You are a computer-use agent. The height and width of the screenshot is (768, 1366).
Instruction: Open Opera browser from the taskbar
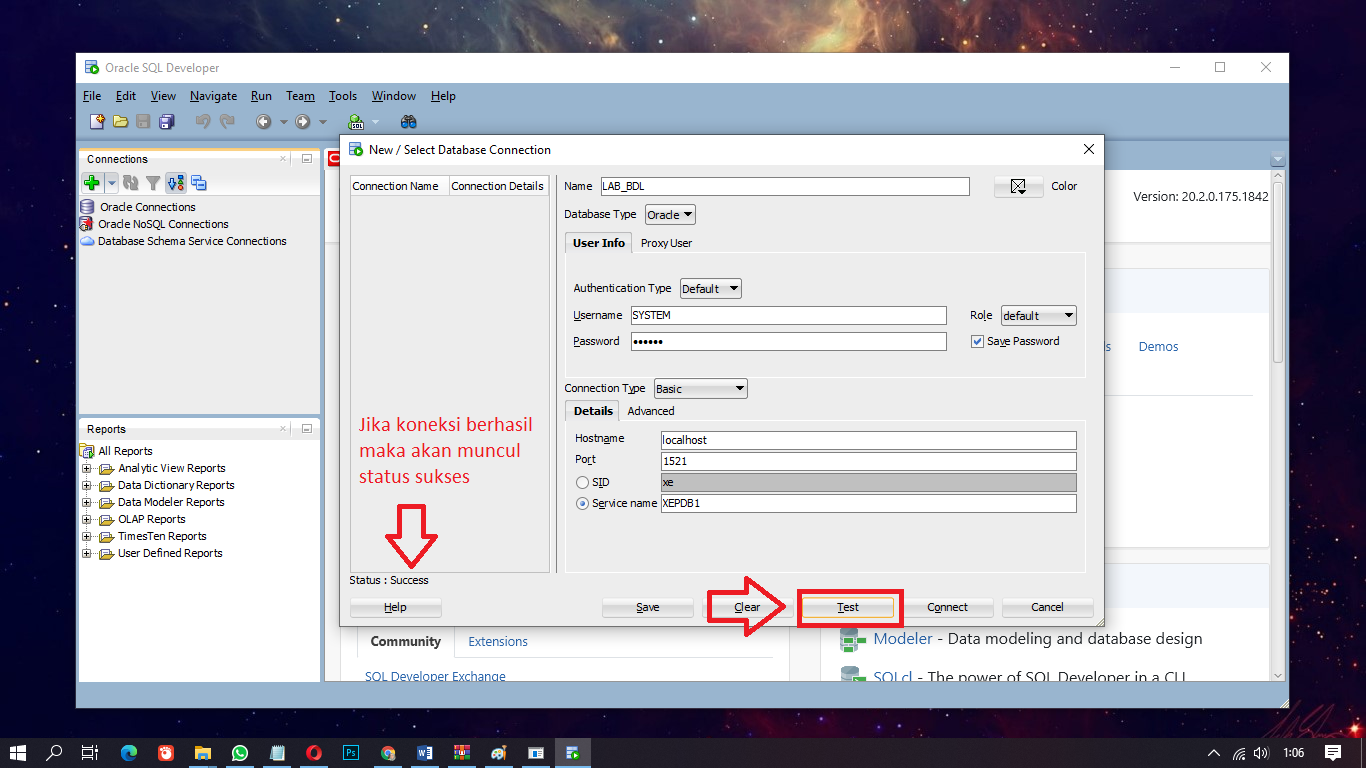pyautogui.click(x=314, y=753)
